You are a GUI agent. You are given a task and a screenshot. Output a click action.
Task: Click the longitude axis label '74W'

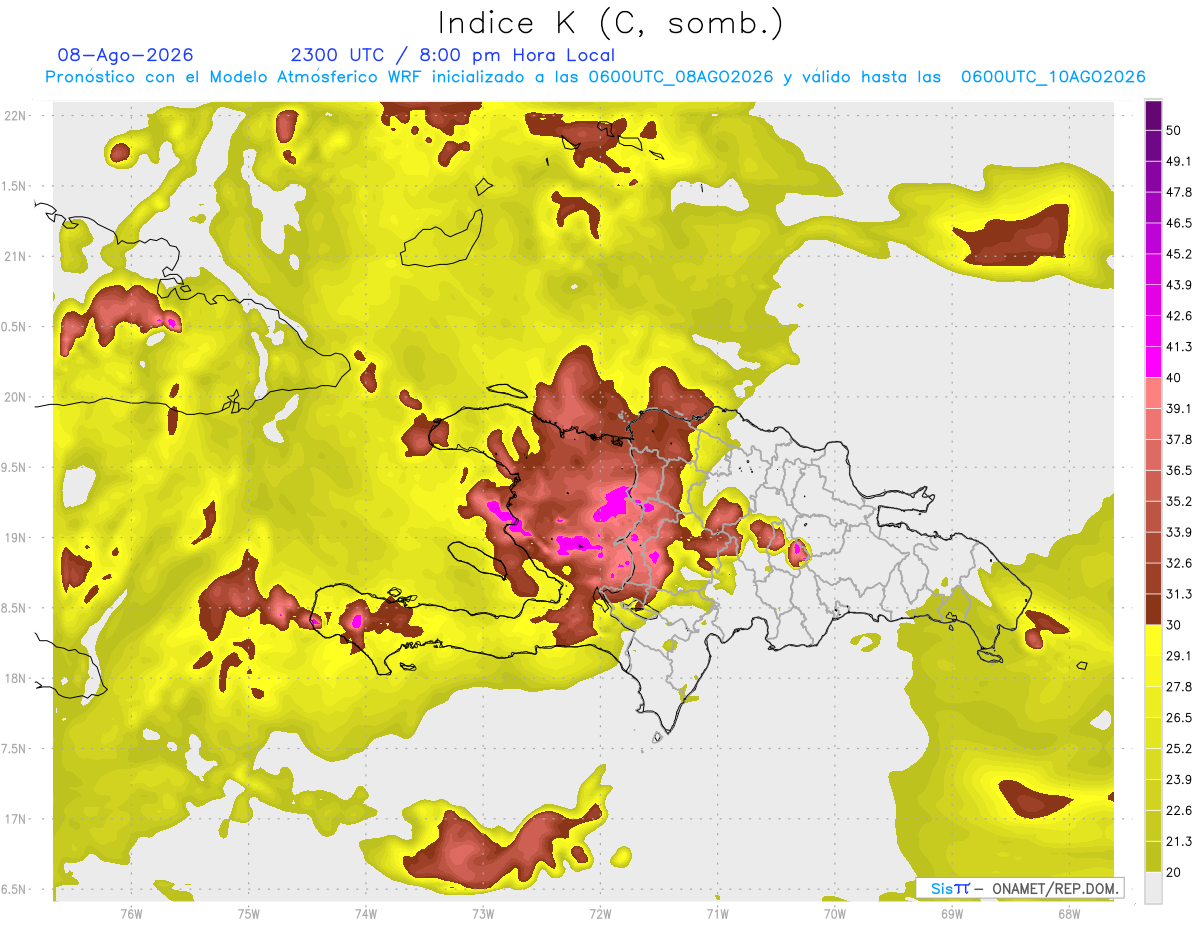click(365, 913)
